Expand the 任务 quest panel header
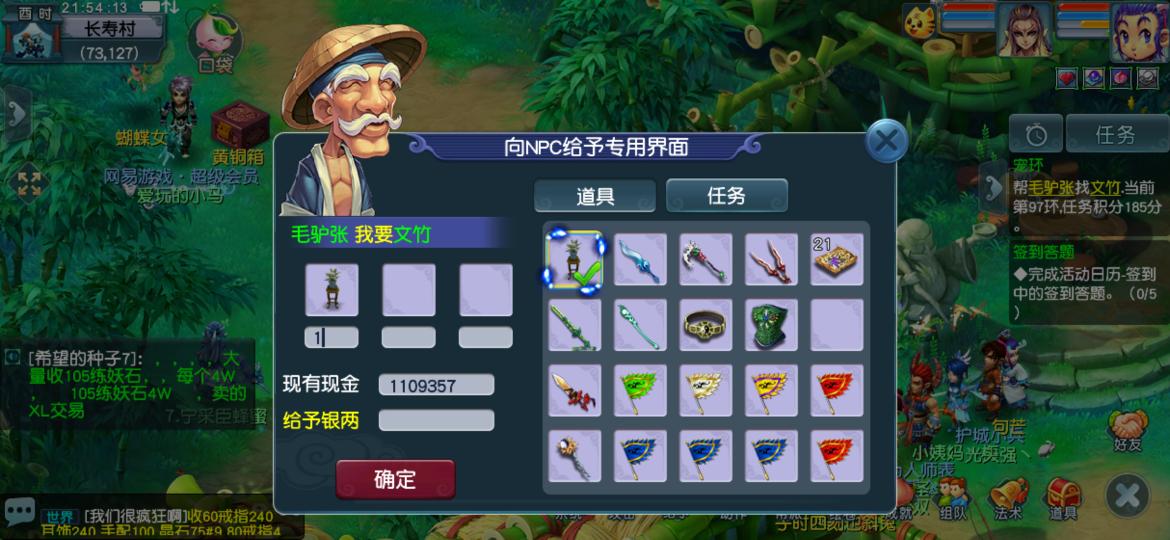 click(x=1116, y=134)
